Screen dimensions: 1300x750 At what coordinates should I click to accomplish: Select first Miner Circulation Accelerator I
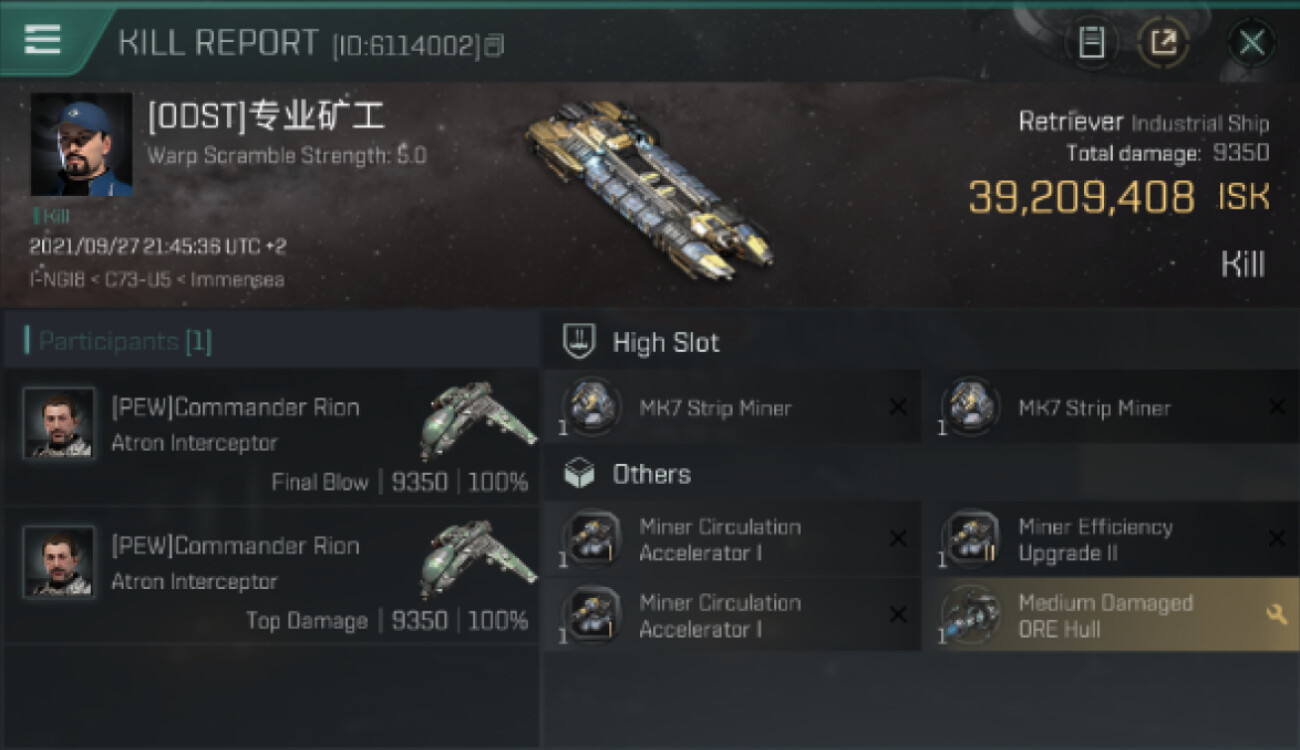click(x=732, y=540)
